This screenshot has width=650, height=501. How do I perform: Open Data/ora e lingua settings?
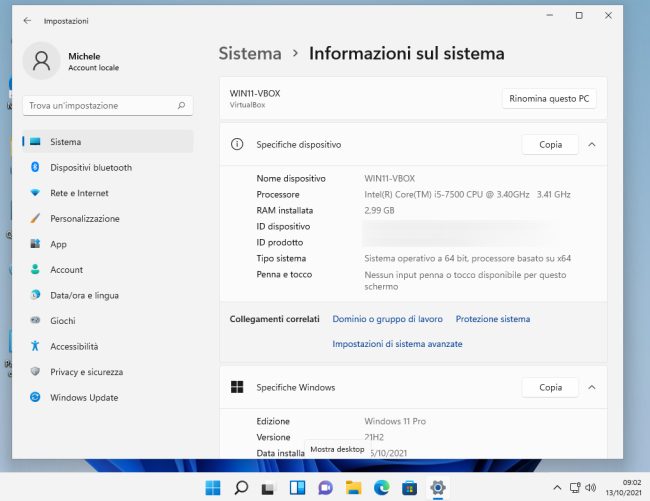(108, 295)
